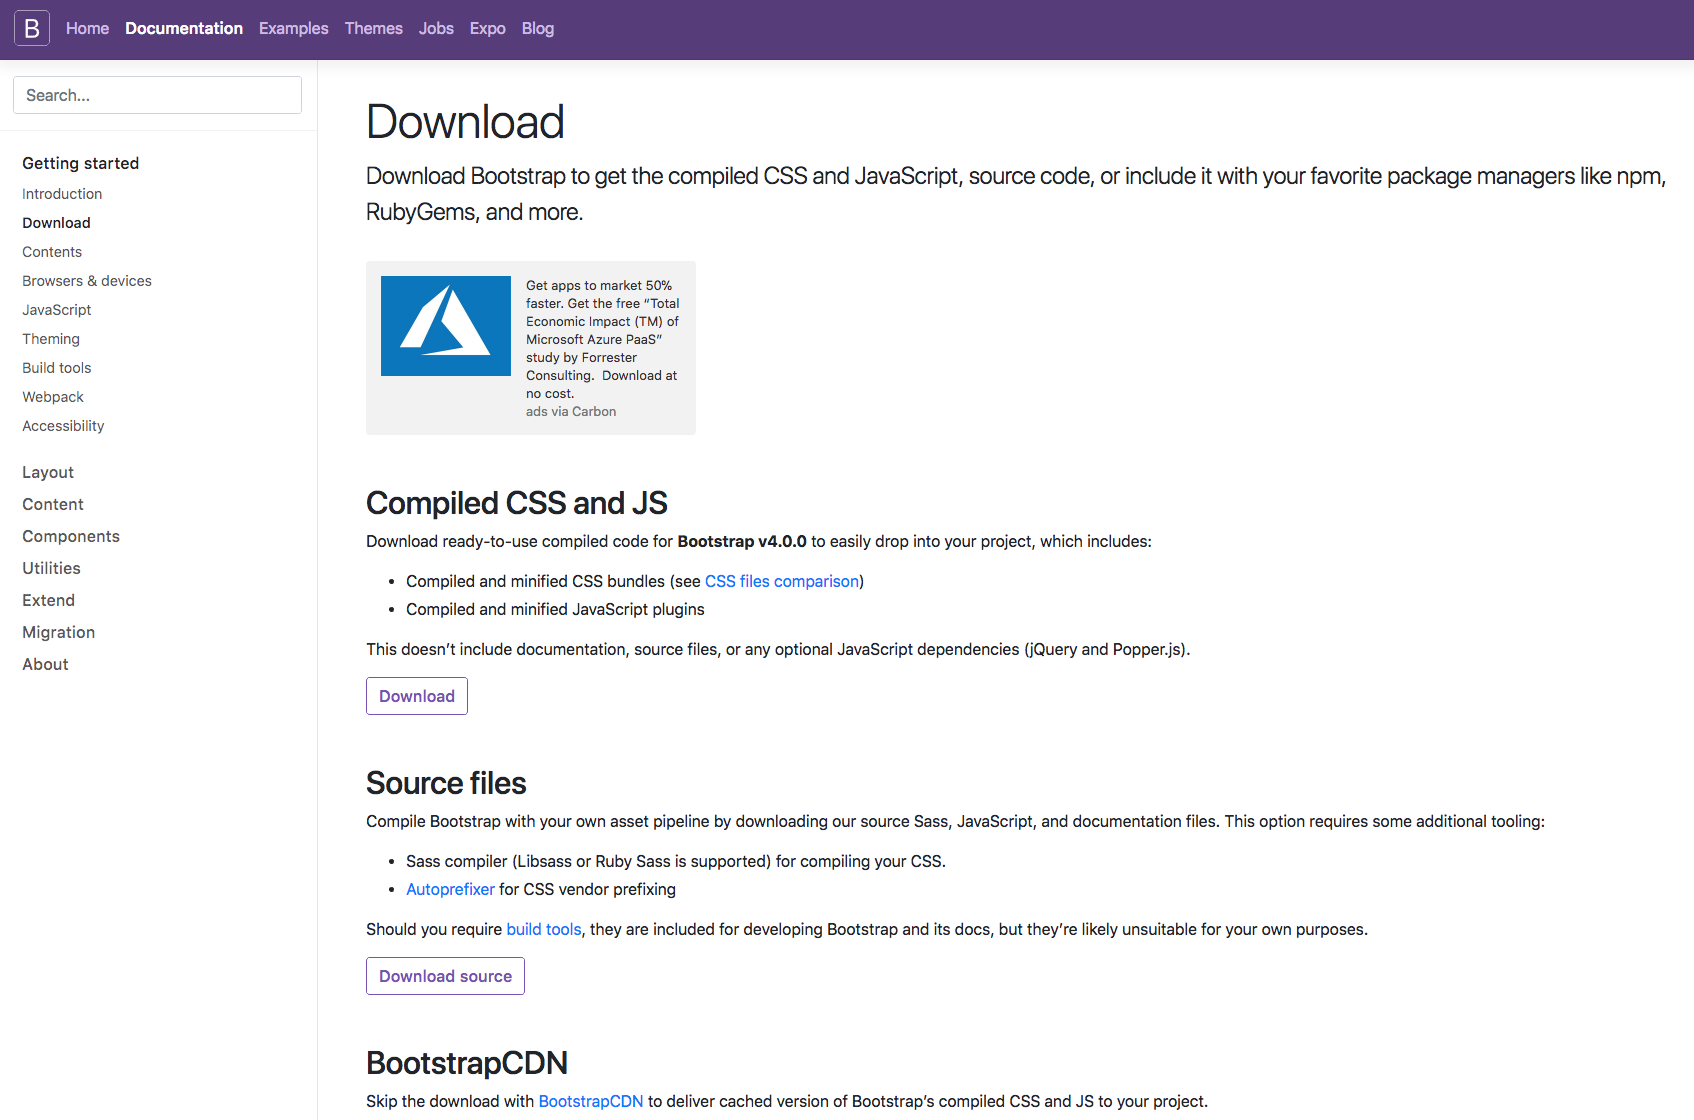Image resolution: width=1694 pixels, height=1120 pixels.
Task: Open the Contents sidebar page
Action: [52, 252]
